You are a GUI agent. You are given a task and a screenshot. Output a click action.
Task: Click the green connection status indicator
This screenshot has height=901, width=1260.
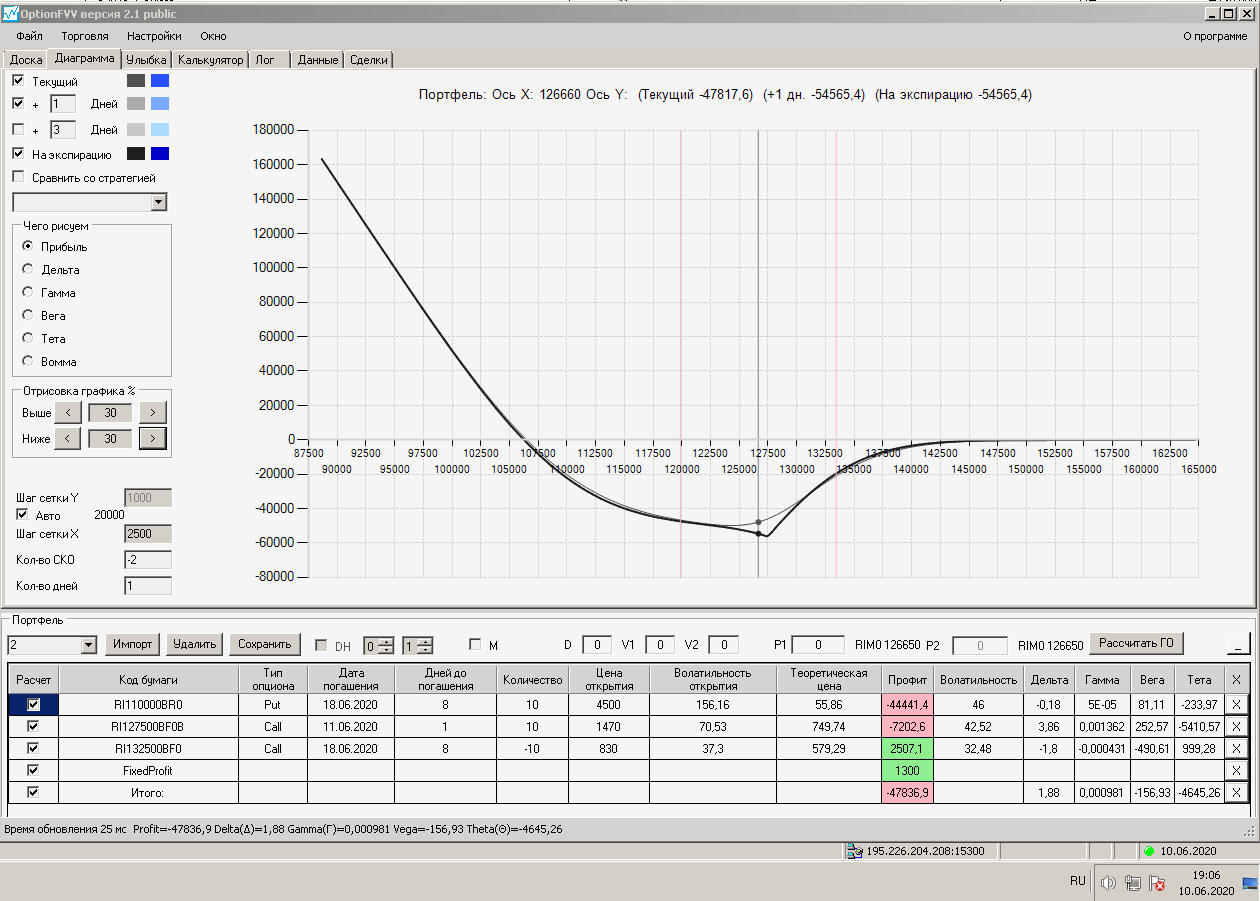pos(1149,851)
